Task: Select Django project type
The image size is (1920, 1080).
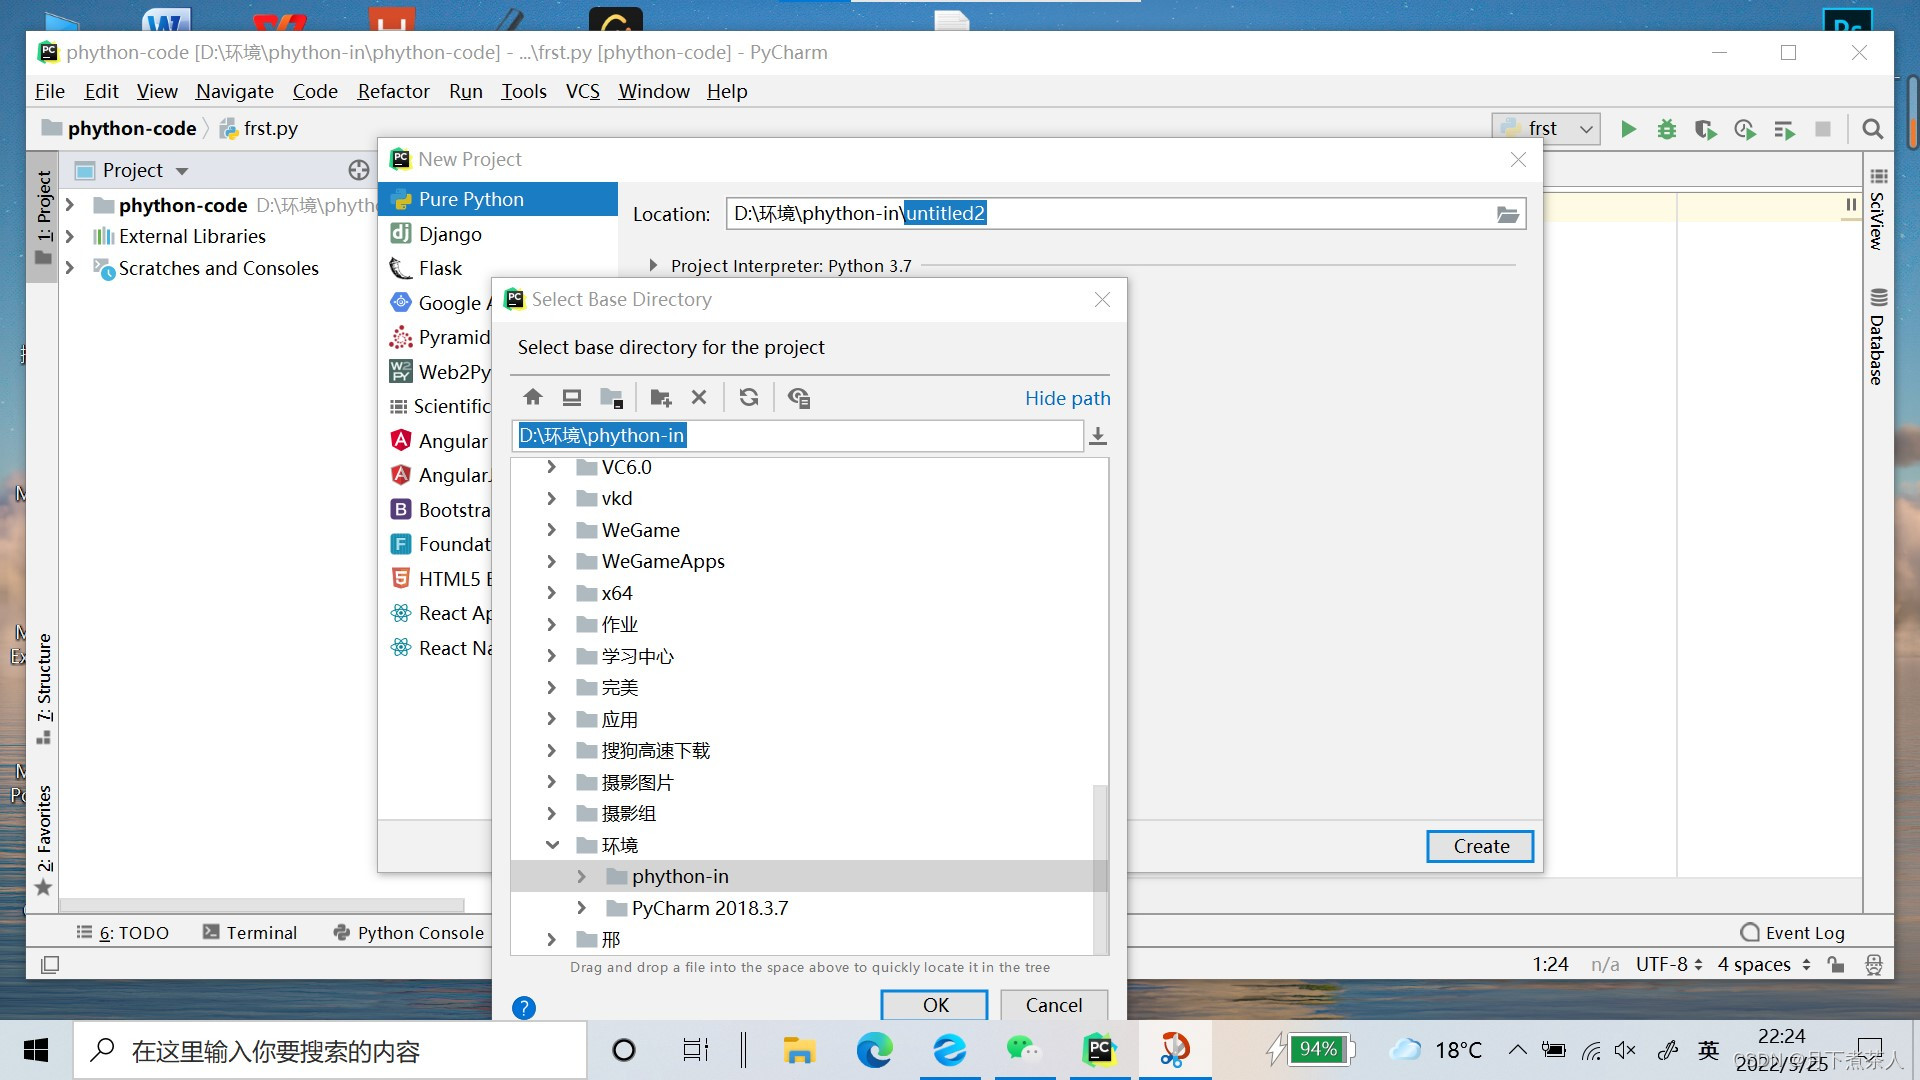Action: (x=450, y=234)
